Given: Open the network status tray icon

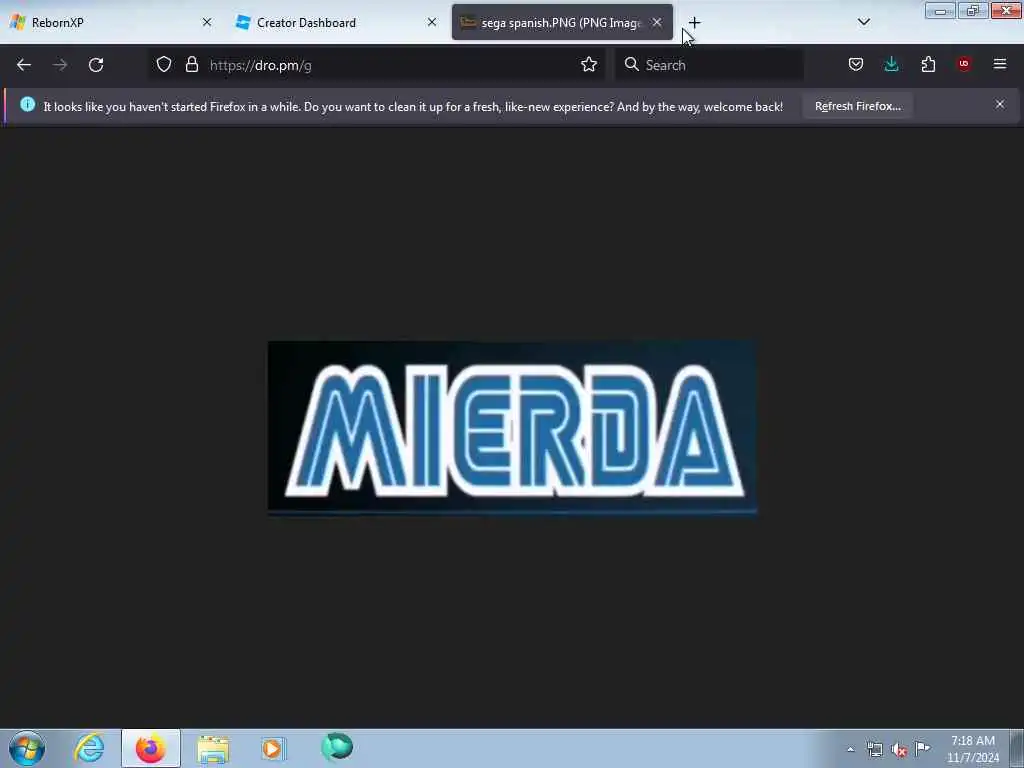Looking at the screenshot, I should 875,750.
